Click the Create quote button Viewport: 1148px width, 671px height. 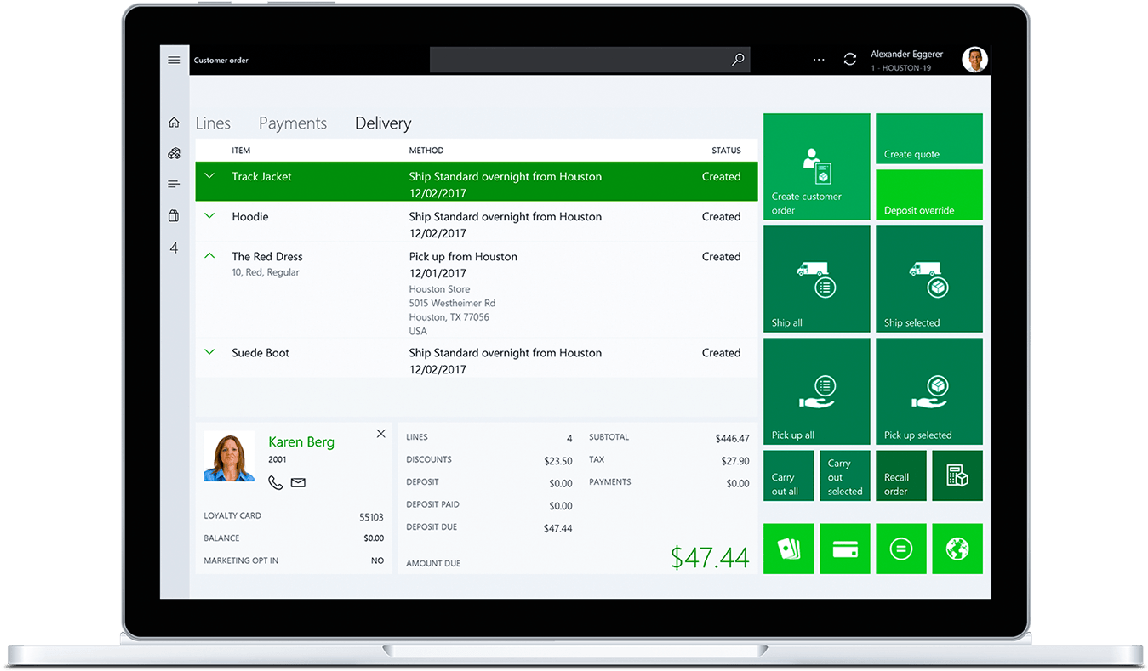929,138
